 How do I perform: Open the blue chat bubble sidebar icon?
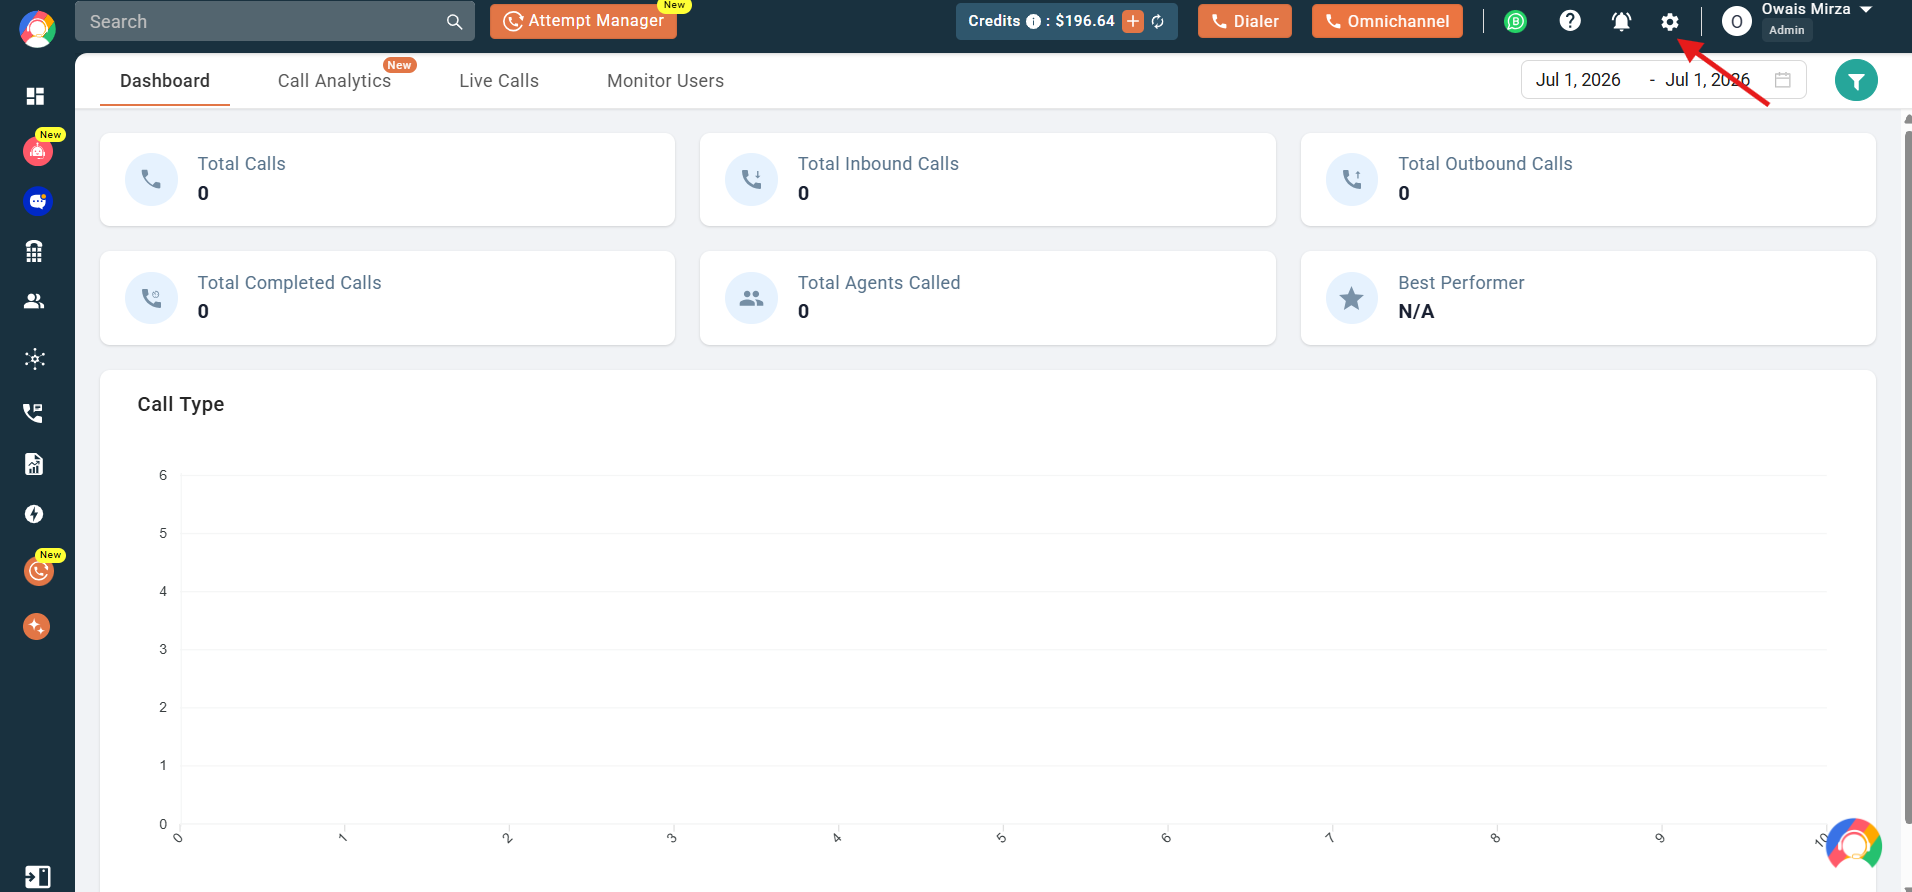click(38, 201)
